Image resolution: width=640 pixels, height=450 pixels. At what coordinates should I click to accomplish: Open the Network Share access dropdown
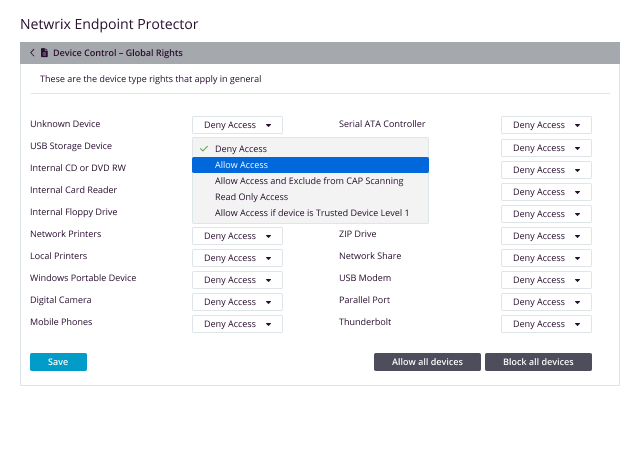[546, 258]
